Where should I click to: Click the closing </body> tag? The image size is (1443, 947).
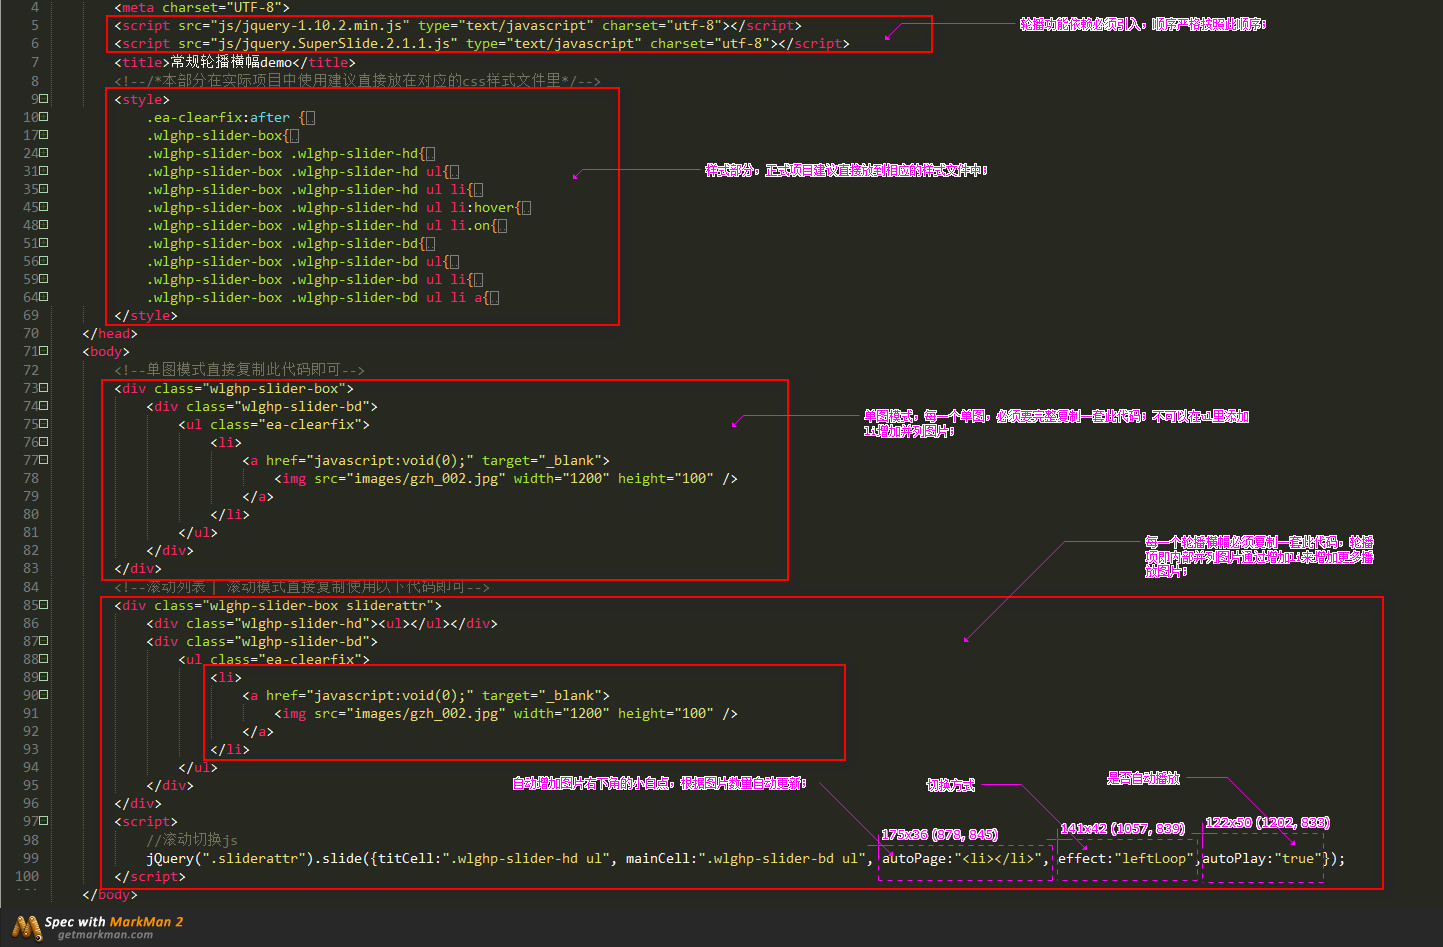pos(110,894)
